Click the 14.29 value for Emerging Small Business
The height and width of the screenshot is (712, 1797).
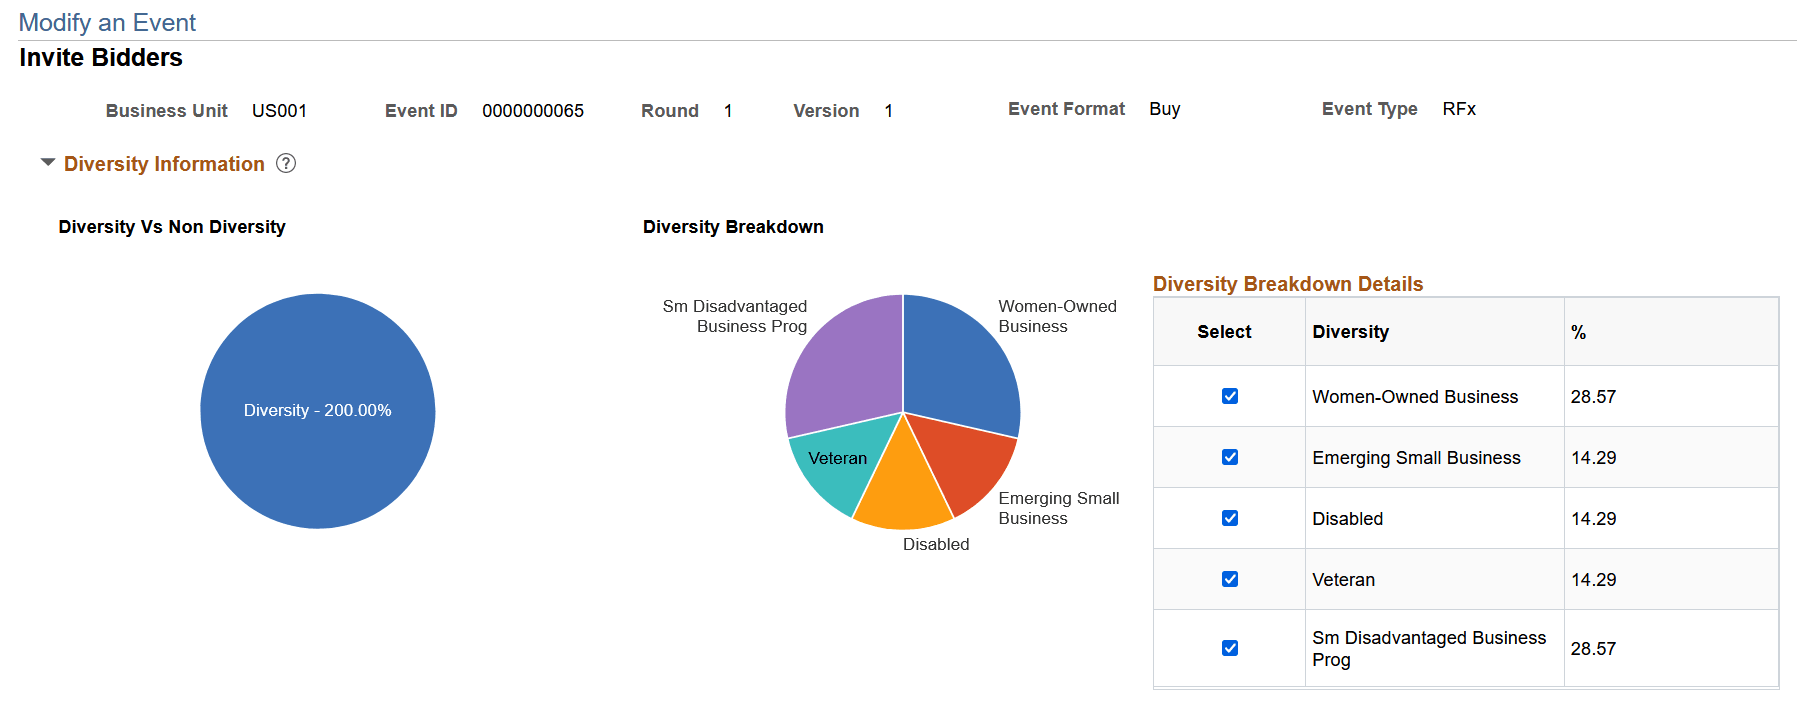[1593, 458]
